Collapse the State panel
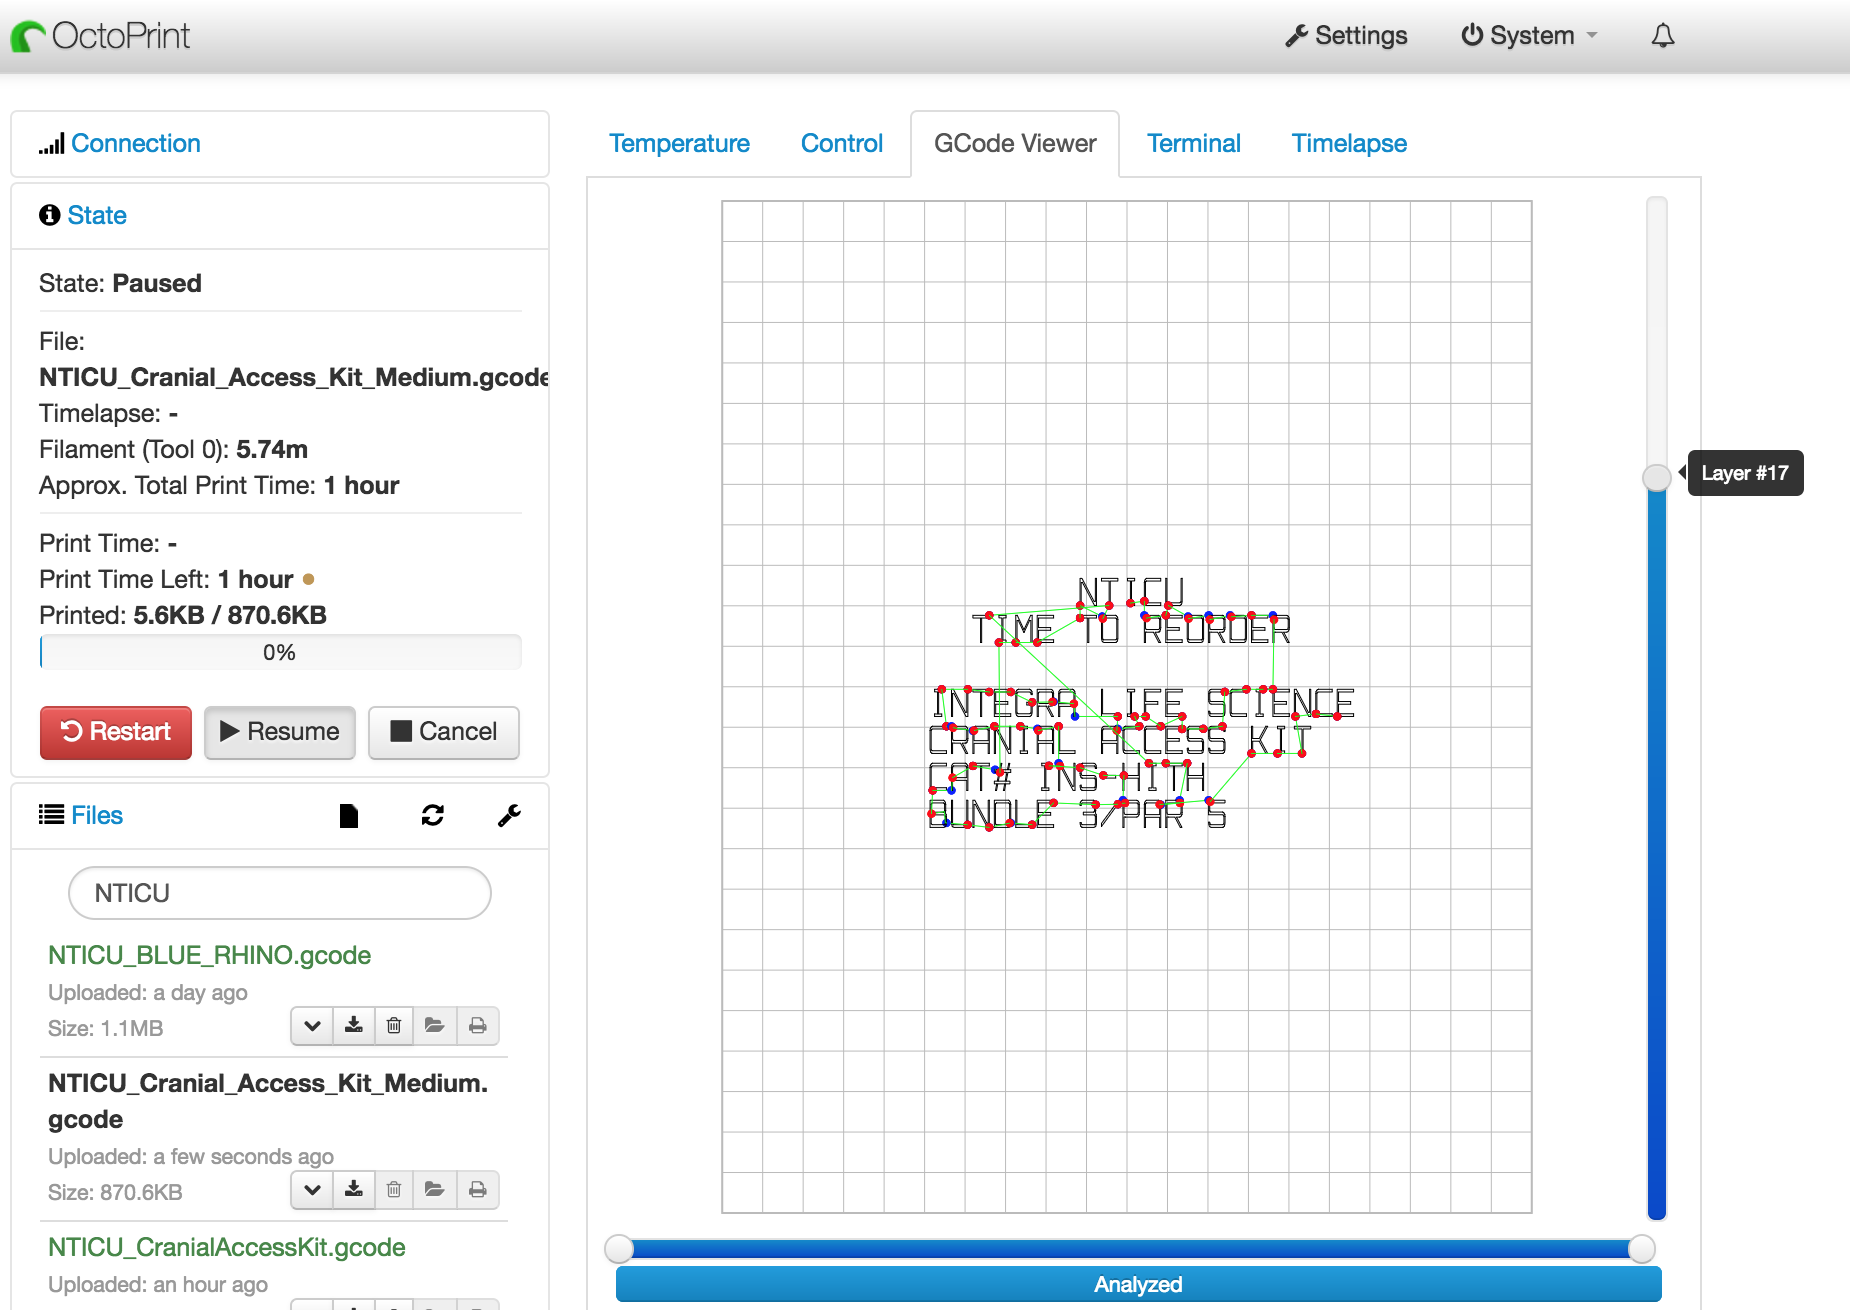Screen dimensions: 1850x1310 97,216
